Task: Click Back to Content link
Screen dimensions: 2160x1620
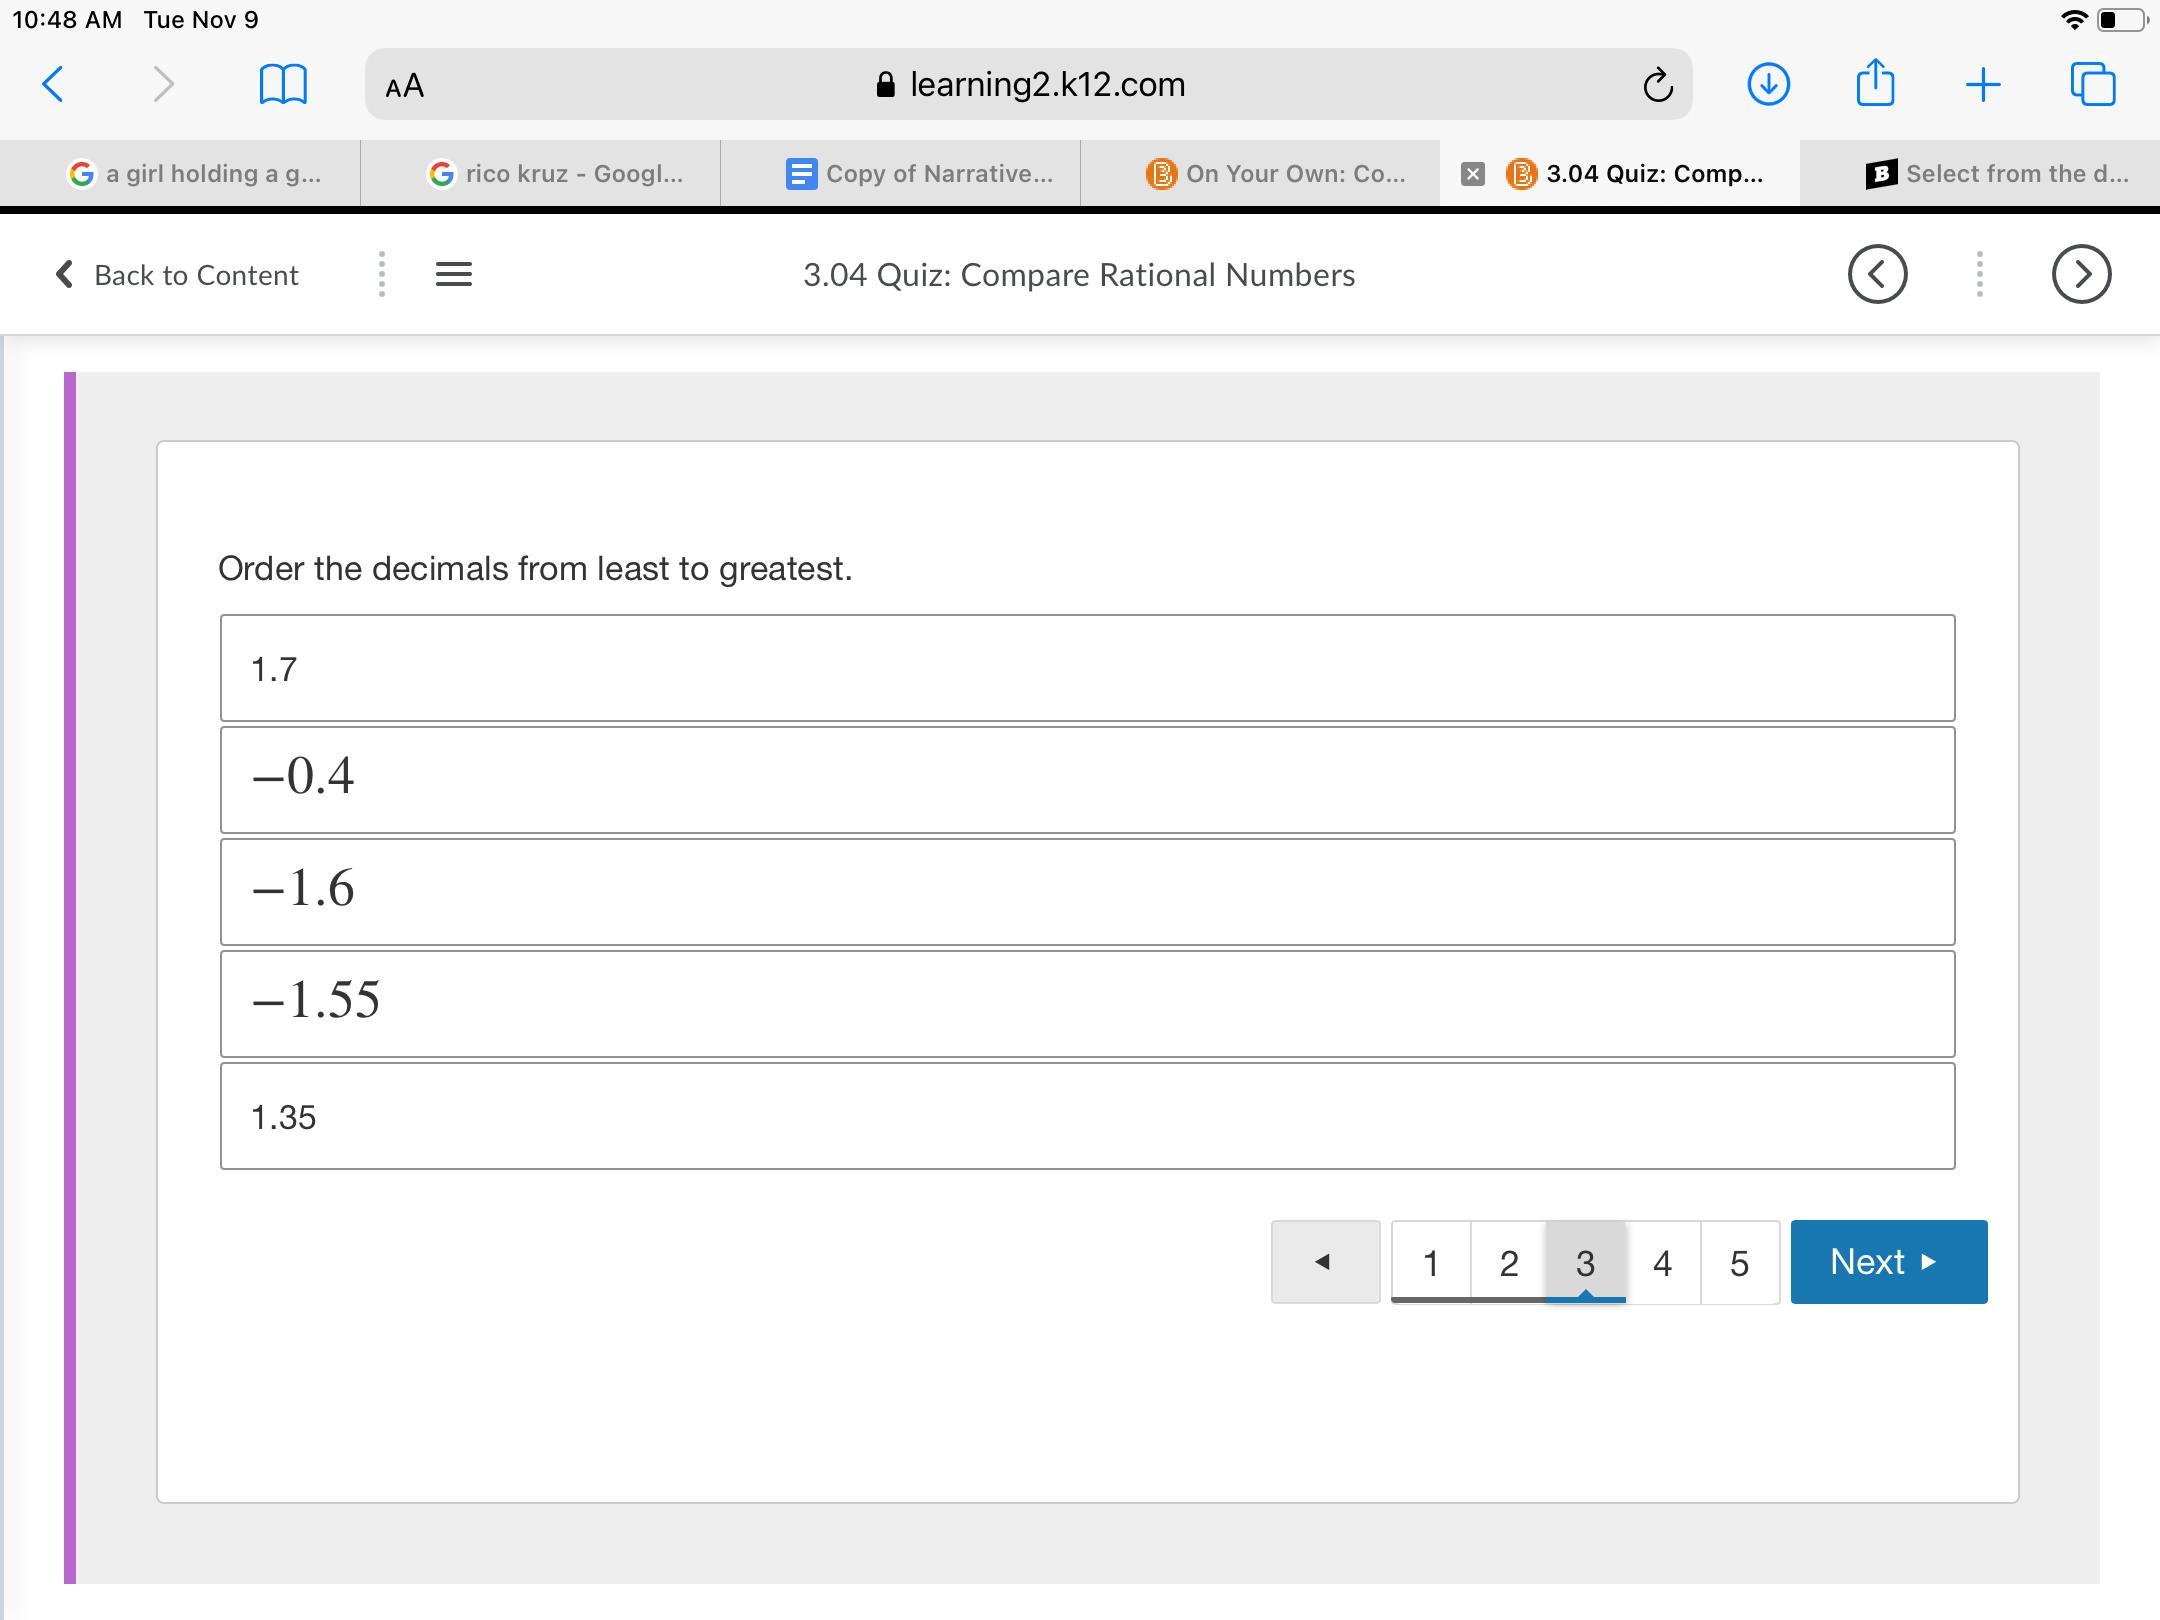Action: 178,275
